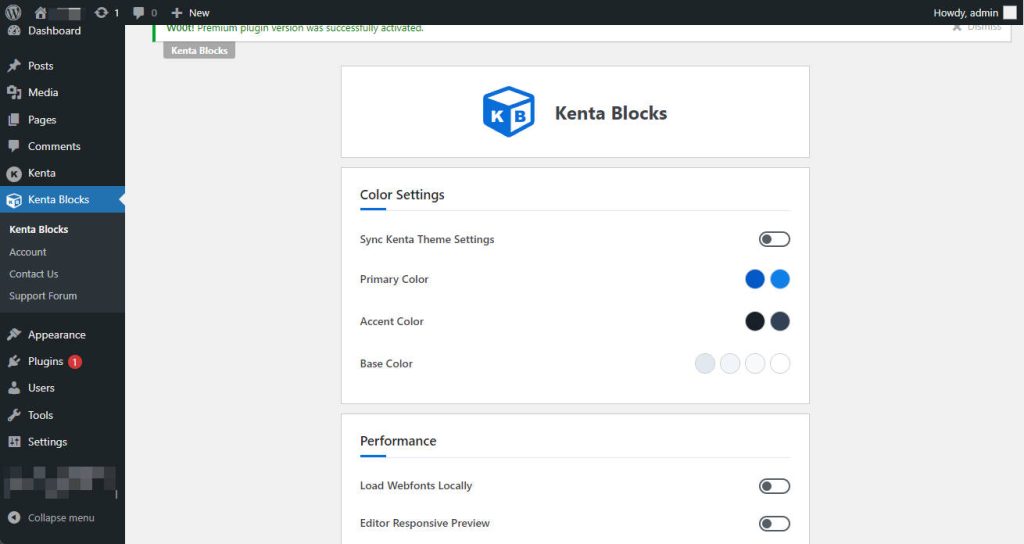Click the Kenta Blocks title text
1024x544 pixels.
(611, 113)
